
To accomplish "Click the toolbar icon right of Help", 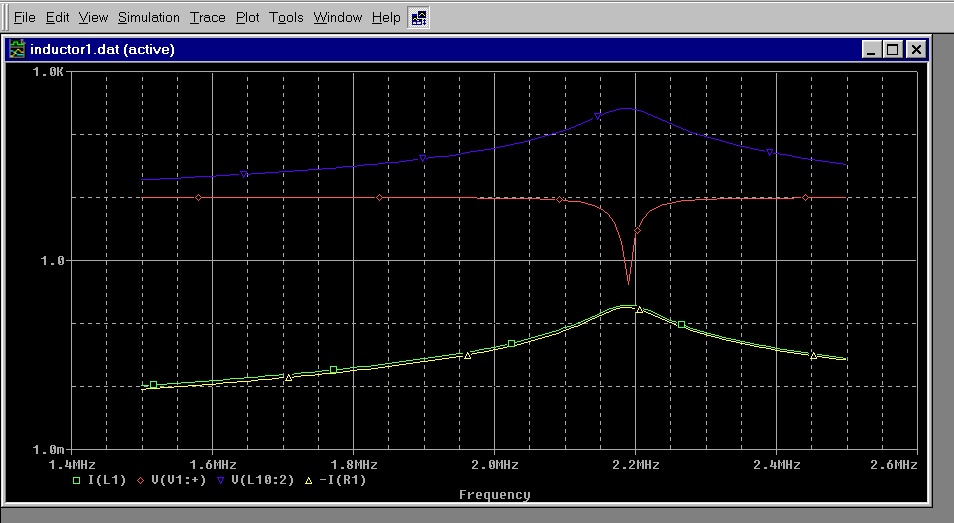I will [x=419, y=17].
